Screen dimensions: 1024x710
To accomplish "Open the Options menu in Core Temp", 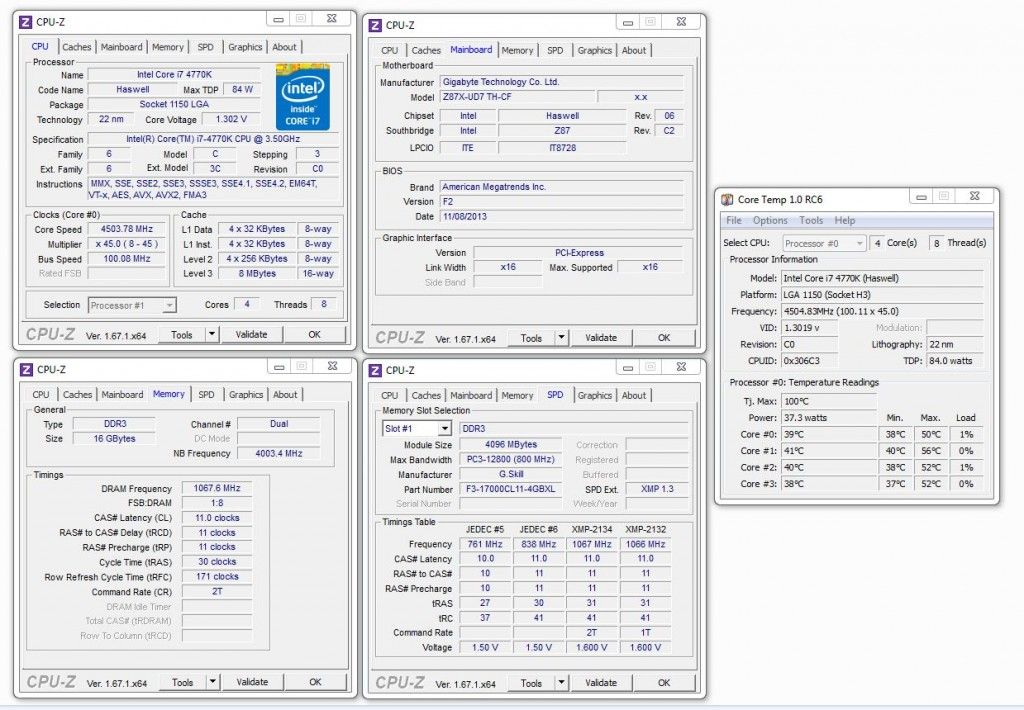I will coord(770,220).
